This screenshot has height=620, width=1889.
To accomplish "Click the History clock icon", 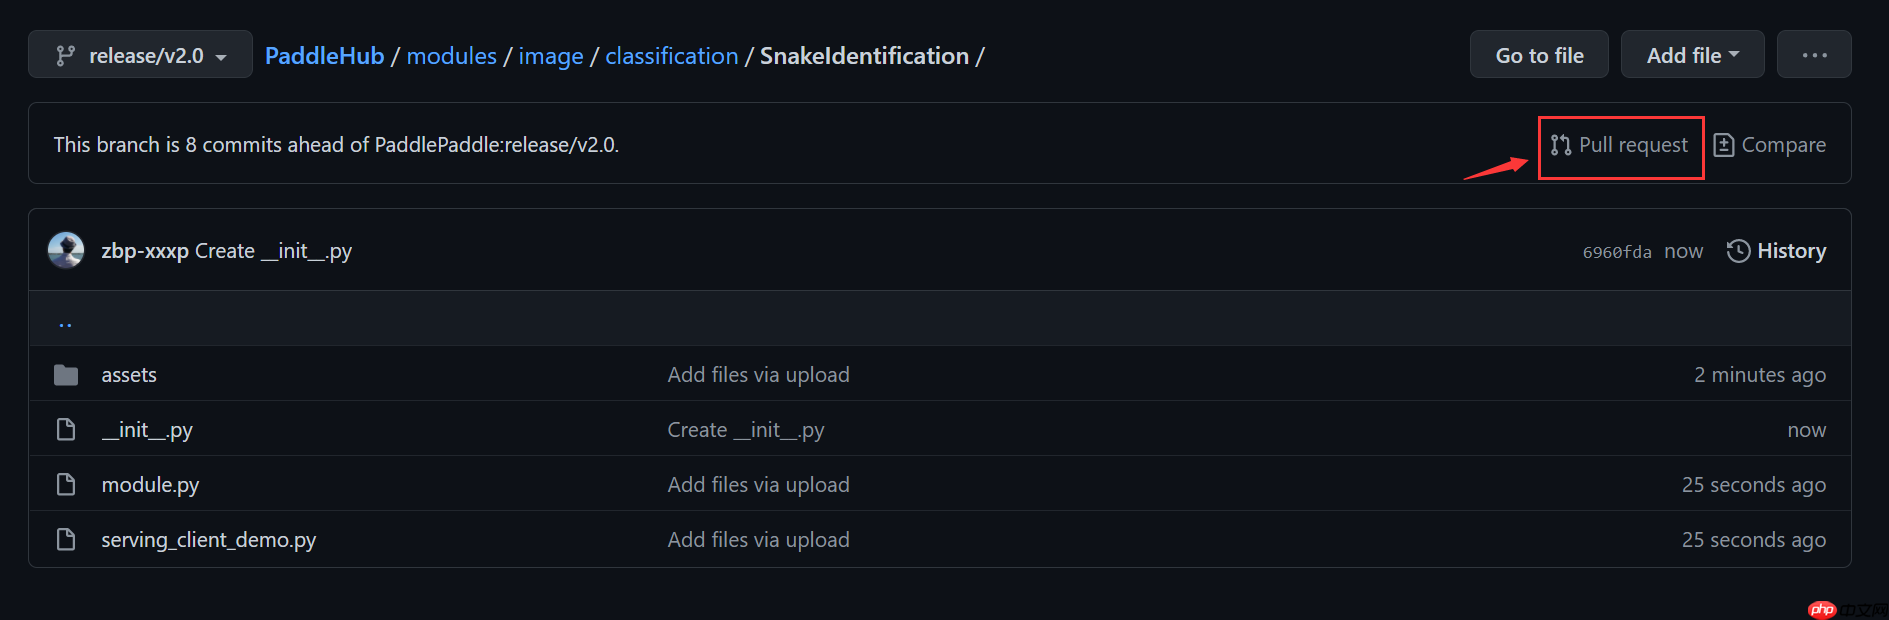I will point(1738,251).
